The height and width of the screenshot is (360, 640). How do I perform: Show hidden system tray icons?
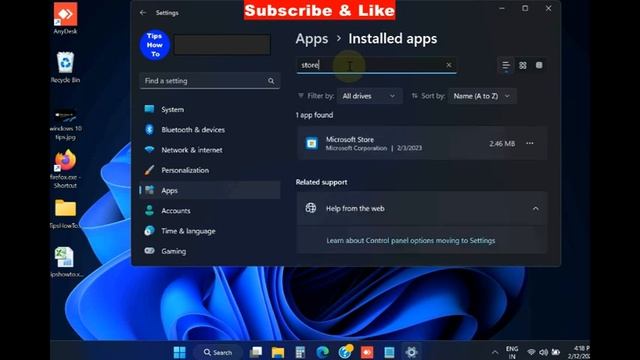[495, 352]
